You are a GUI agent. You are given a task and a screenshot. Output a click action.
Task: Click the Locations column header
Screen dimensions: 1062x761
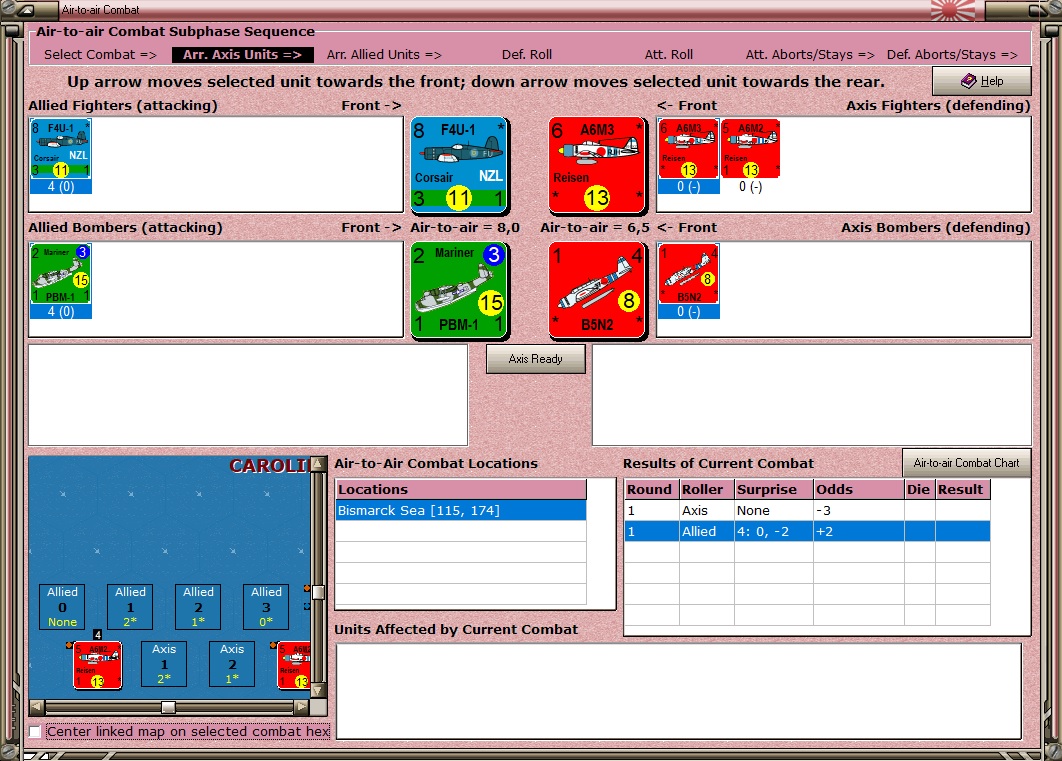pos(461,490)
